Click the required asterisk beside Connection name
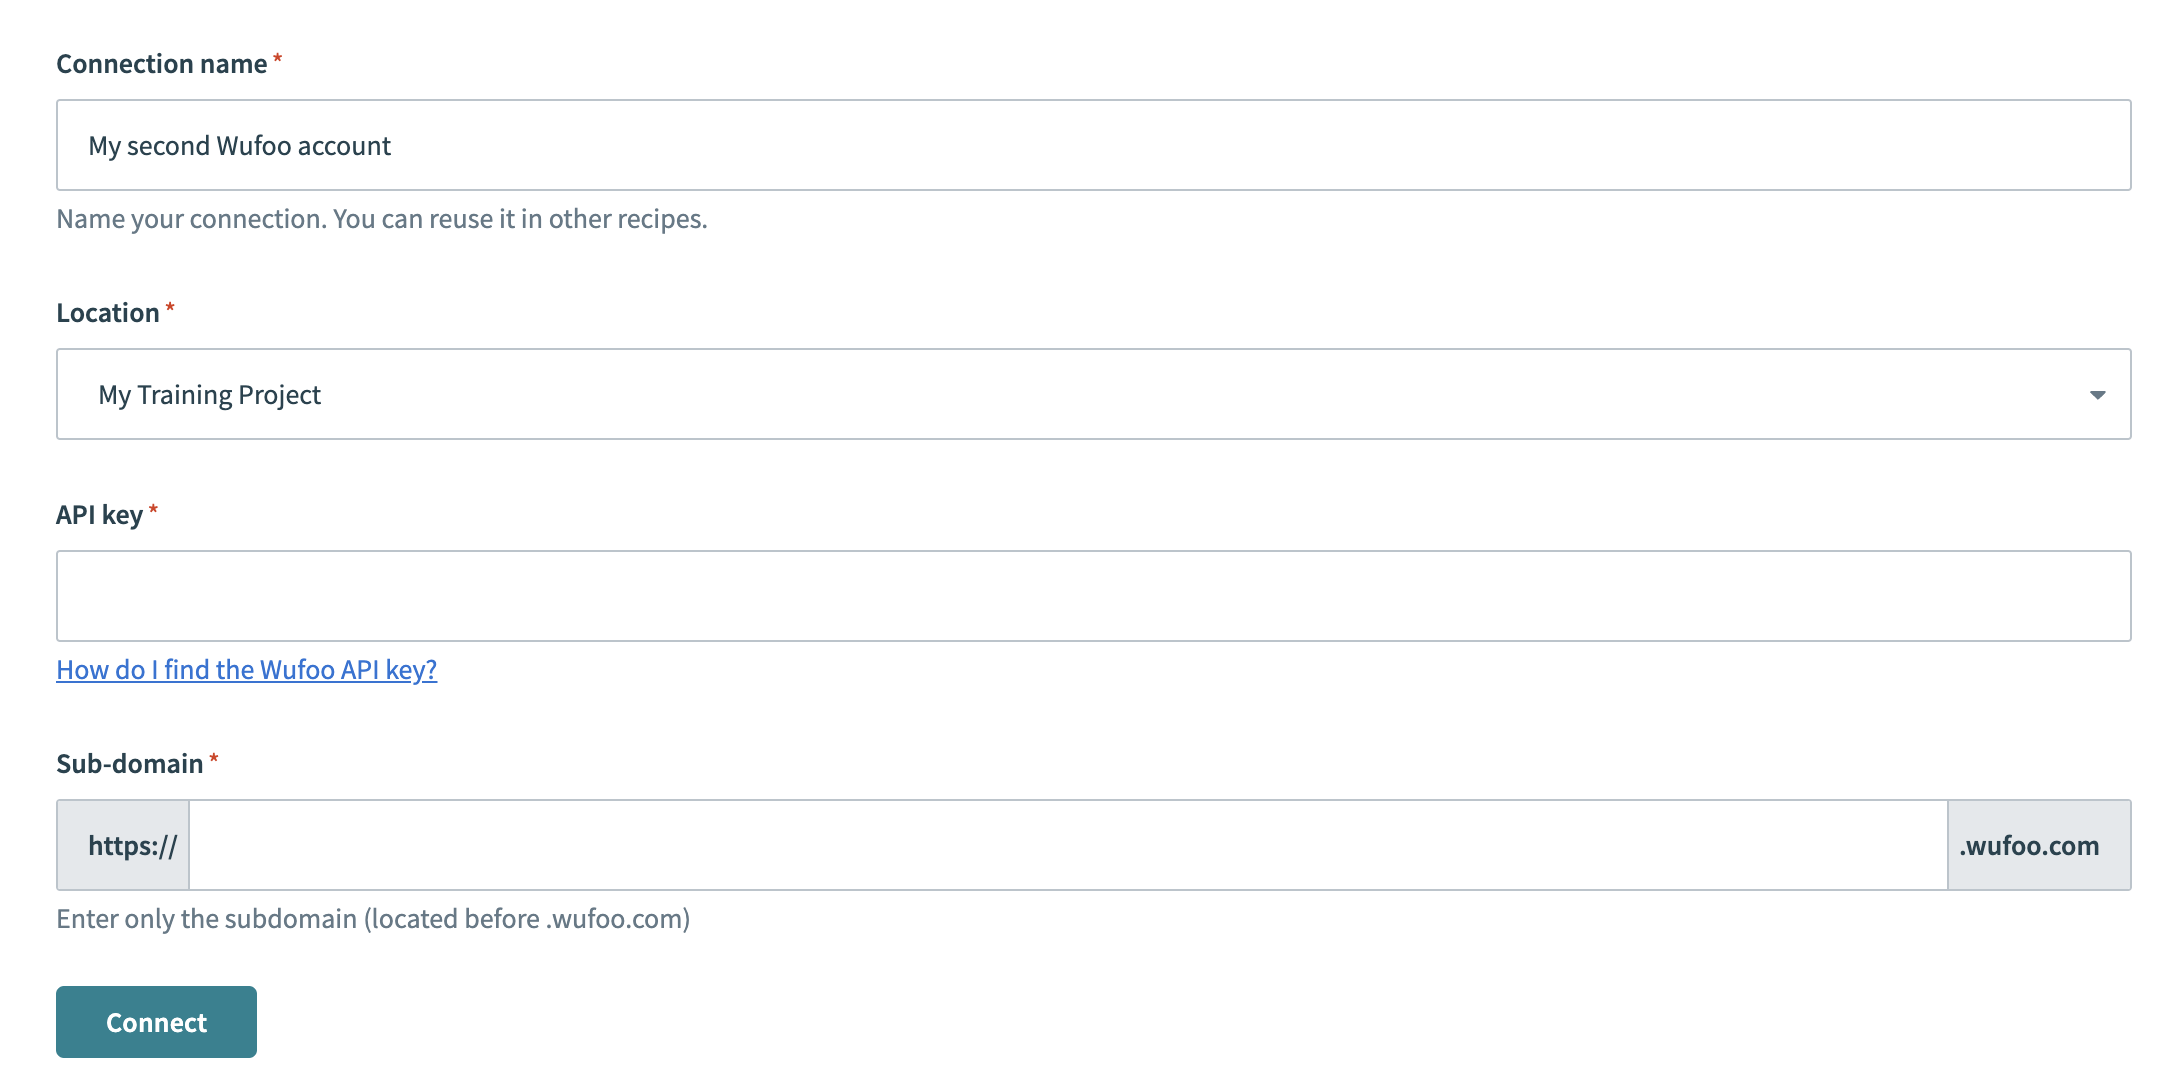The height and width of the screenshot is (1090, 2168). click(x=278, y=59)
